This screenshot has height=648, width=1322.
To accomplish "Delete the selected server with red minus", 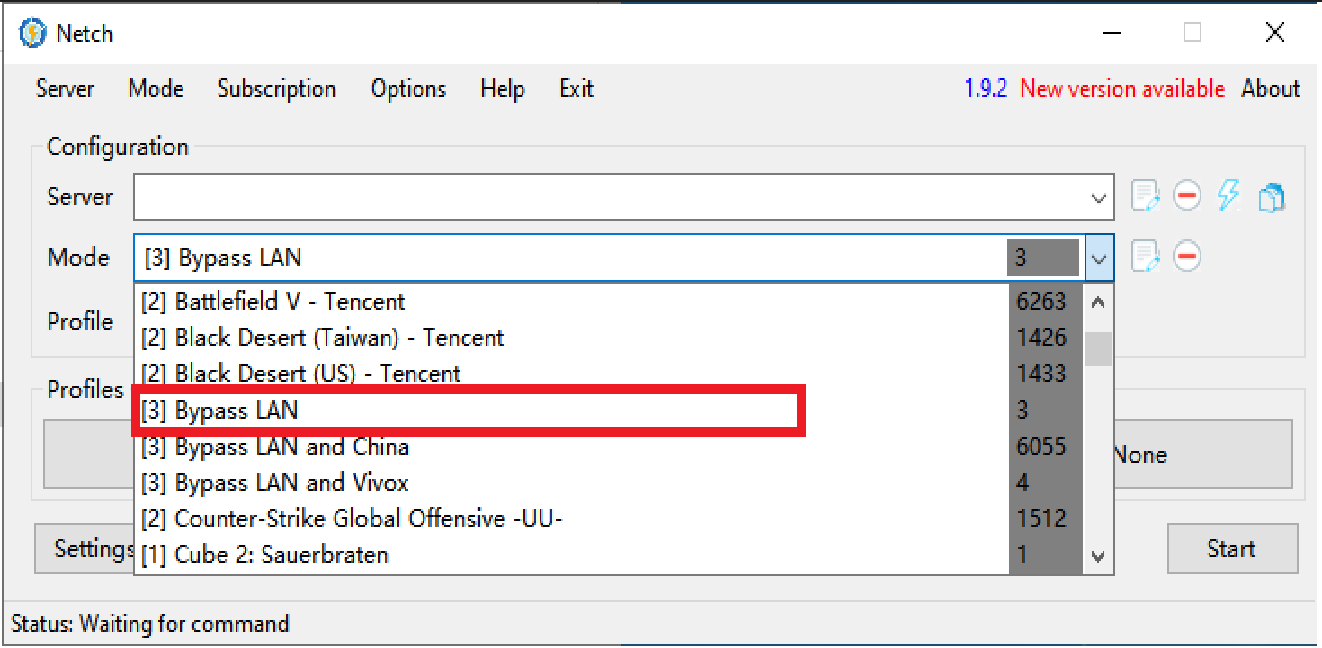I will [1187, 197].
